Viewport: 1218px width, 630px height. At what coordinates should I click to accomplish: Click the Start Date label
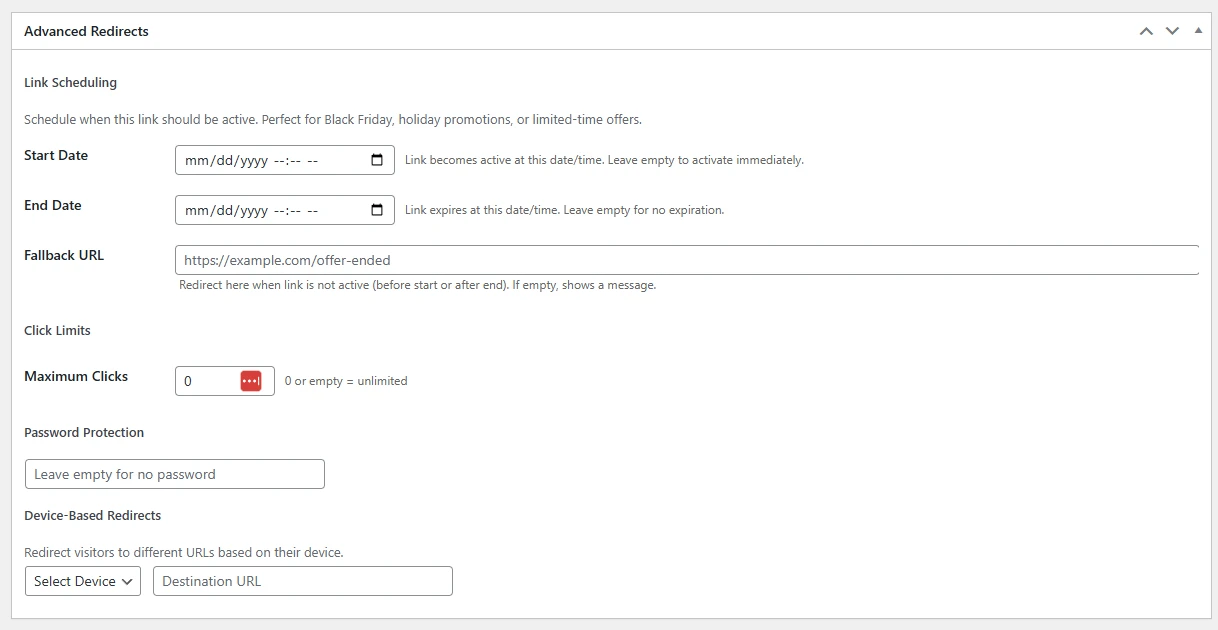click(x=56, y=155)
